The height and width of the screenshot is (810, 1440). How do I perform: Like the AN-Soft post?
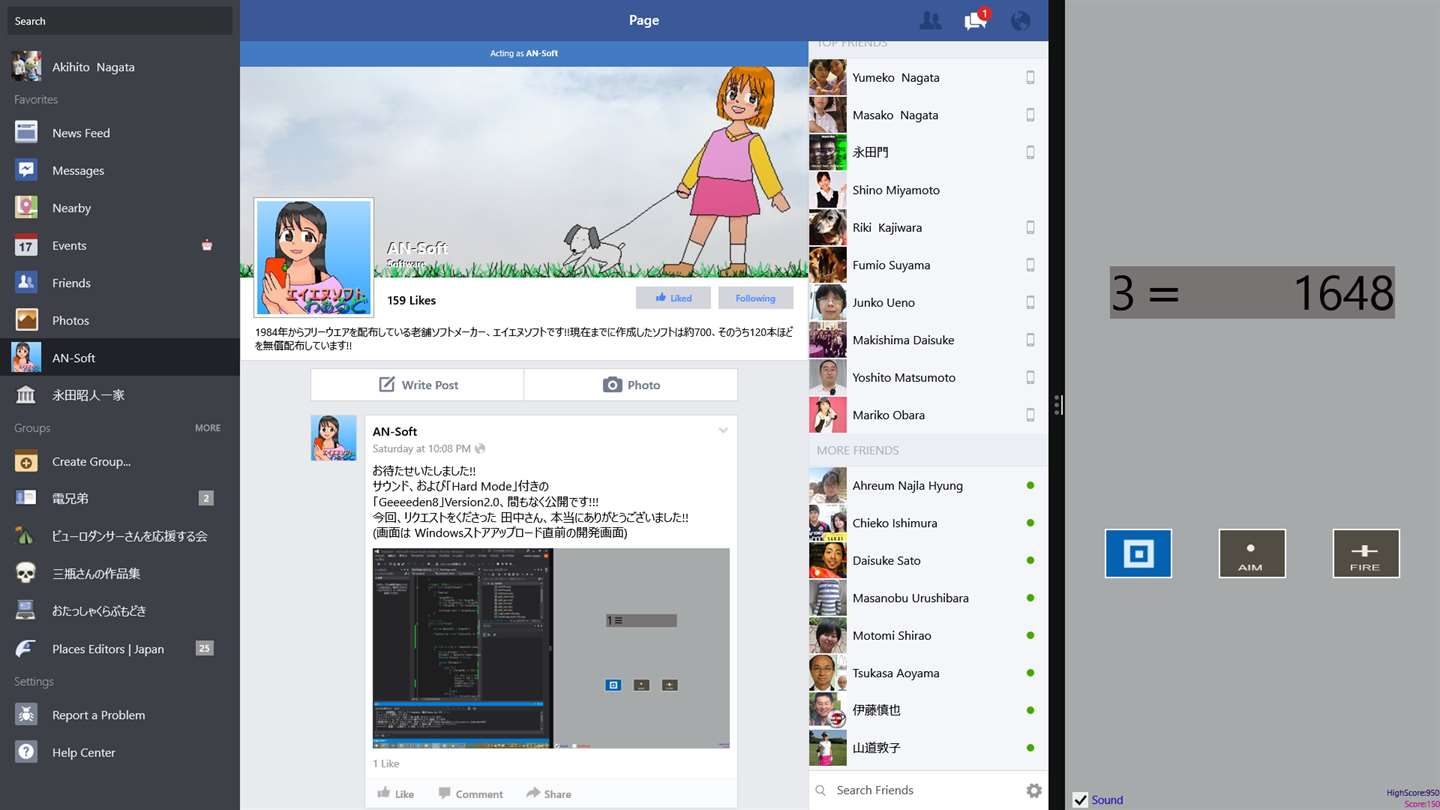(x=396, y=794)
